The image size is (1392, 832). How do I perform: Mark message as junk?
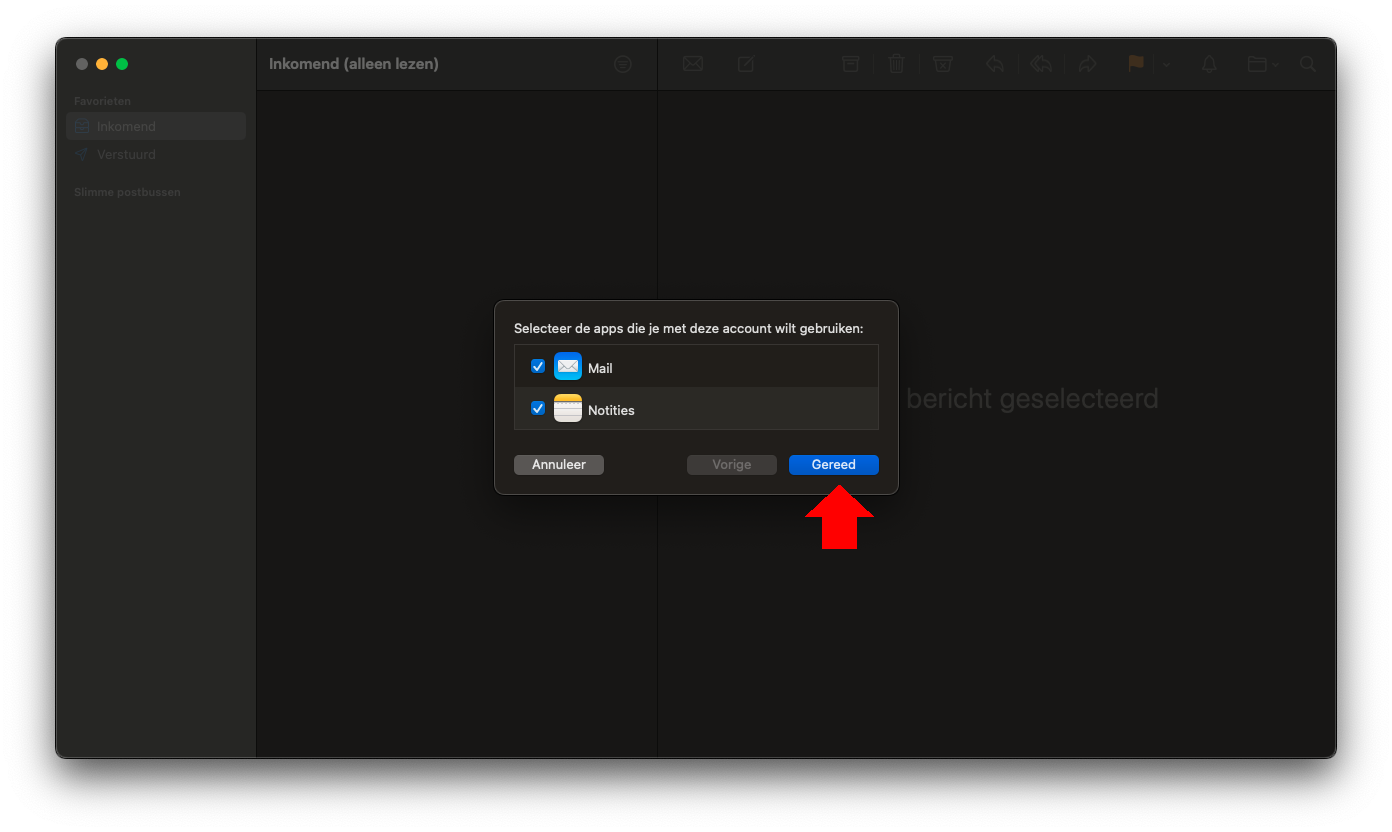pos(942,63)
